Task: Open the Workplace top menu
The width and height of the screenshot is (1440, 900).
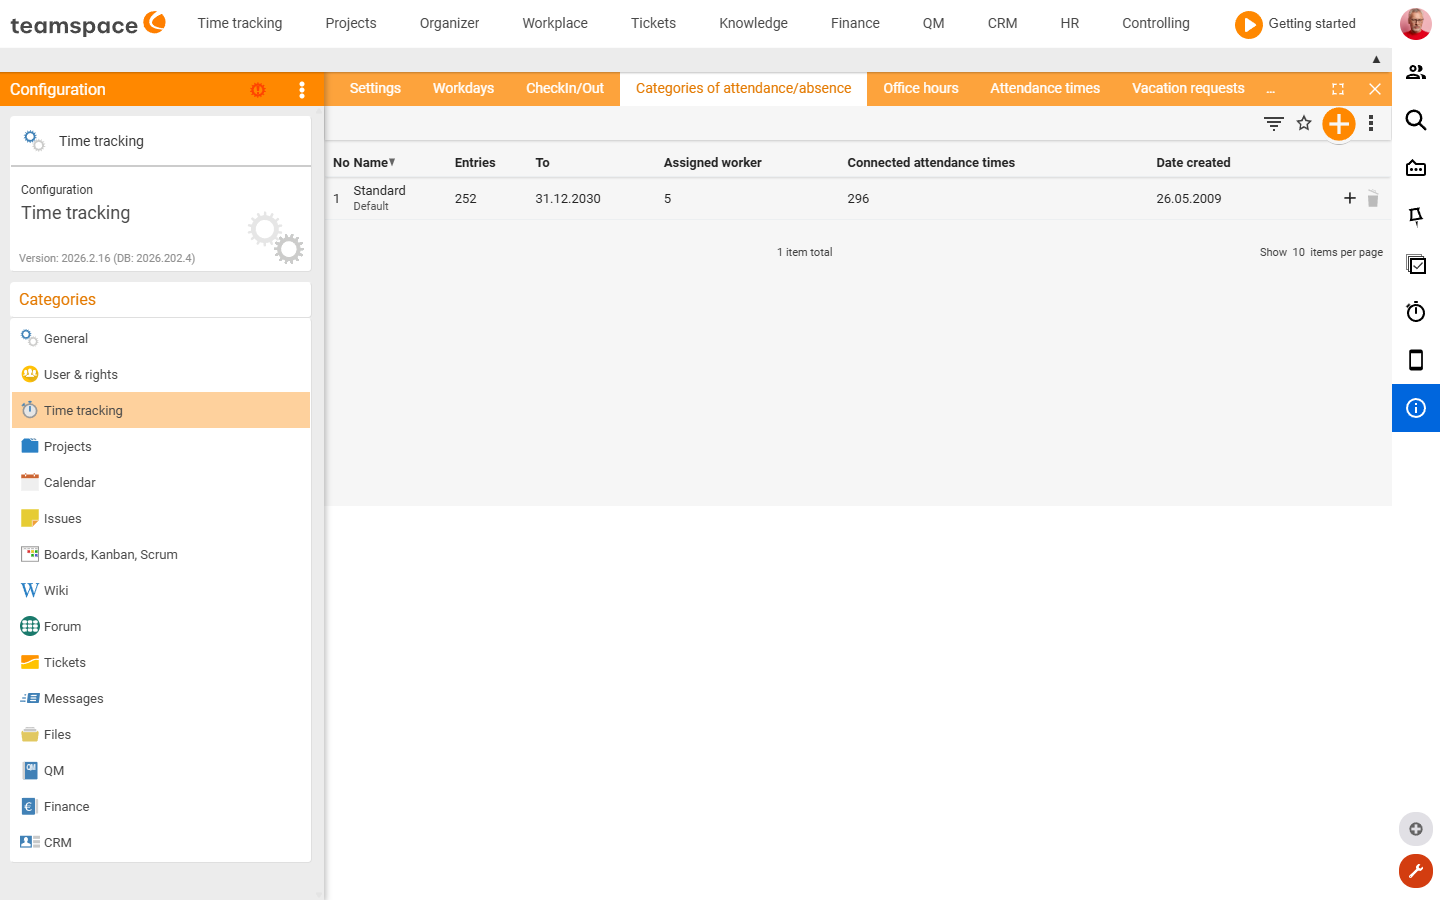Action: (x=555, y=23)
